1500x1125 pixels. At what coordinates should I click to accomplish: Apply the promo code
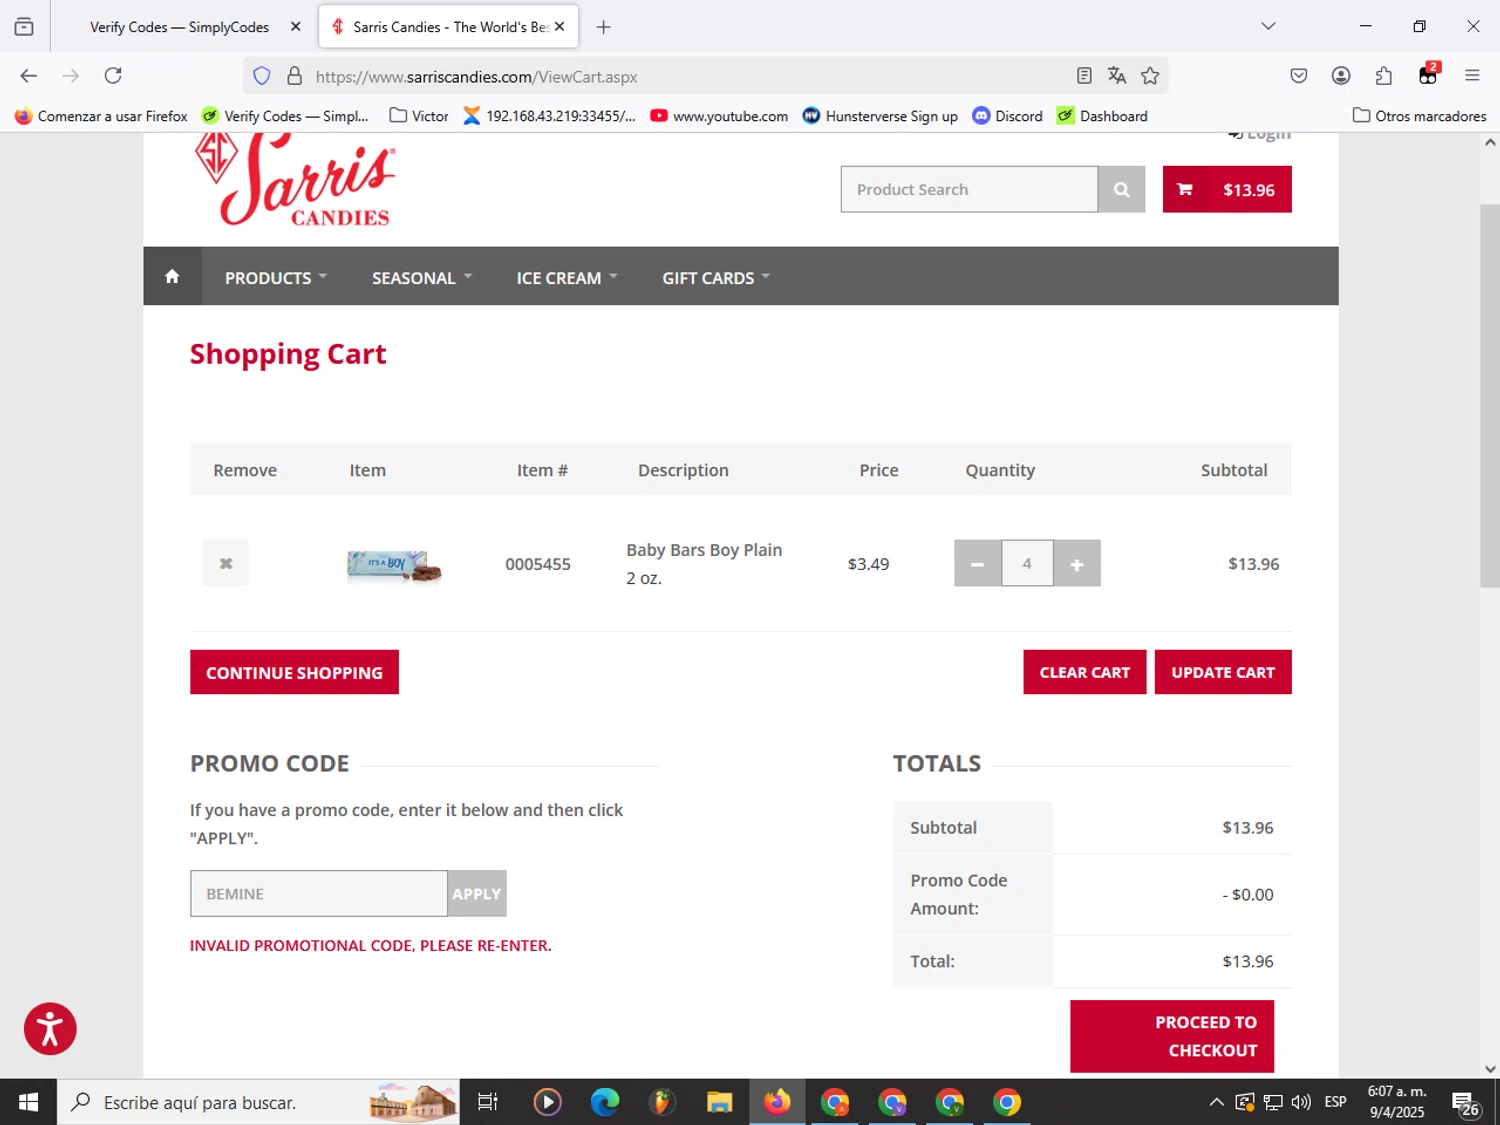(476, 893)
